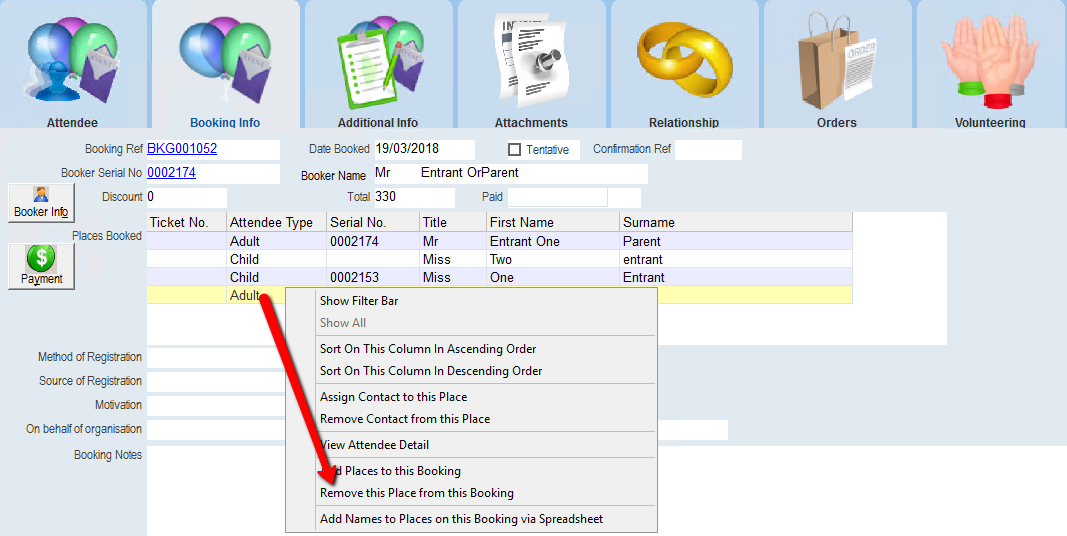Open the Volunteering hands icon
This screenshot has width=1067, height=536.
990,60
